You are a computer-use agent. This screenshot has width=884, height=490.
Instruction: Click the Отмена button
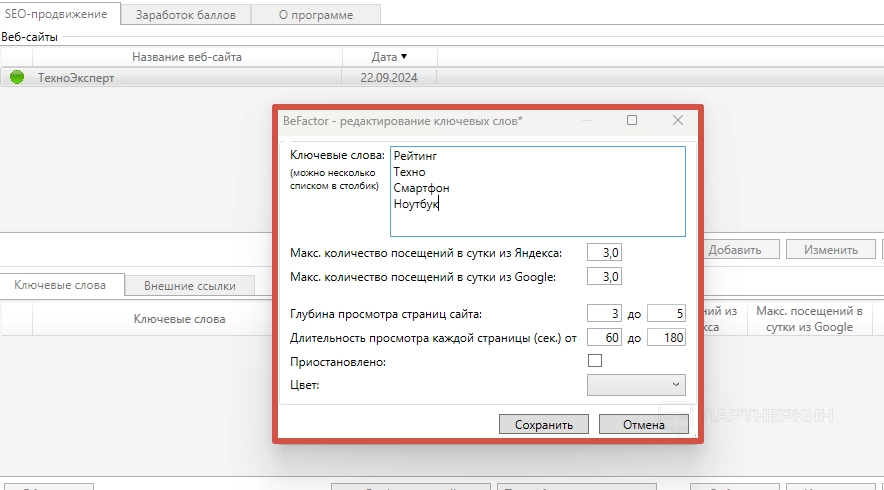coord(643,424)
